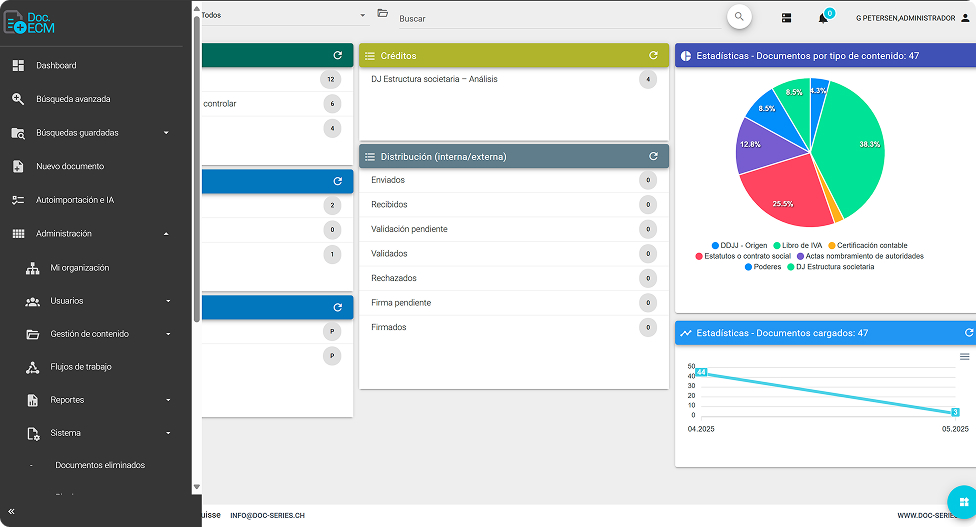Expand Búsquedas guardadas submenu
This screenshot has height=527, width=976.
[x=166, y=133]
